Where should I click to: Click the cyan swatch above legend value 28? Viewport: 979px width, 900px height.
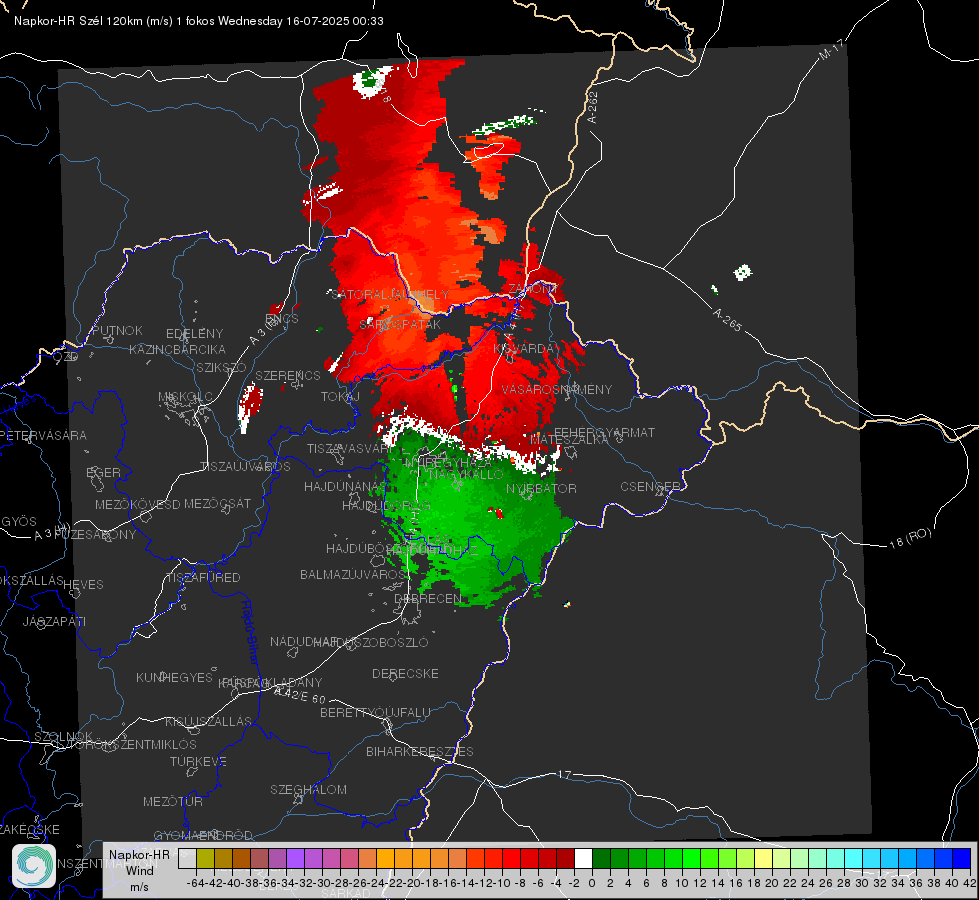tap(854, 859)
